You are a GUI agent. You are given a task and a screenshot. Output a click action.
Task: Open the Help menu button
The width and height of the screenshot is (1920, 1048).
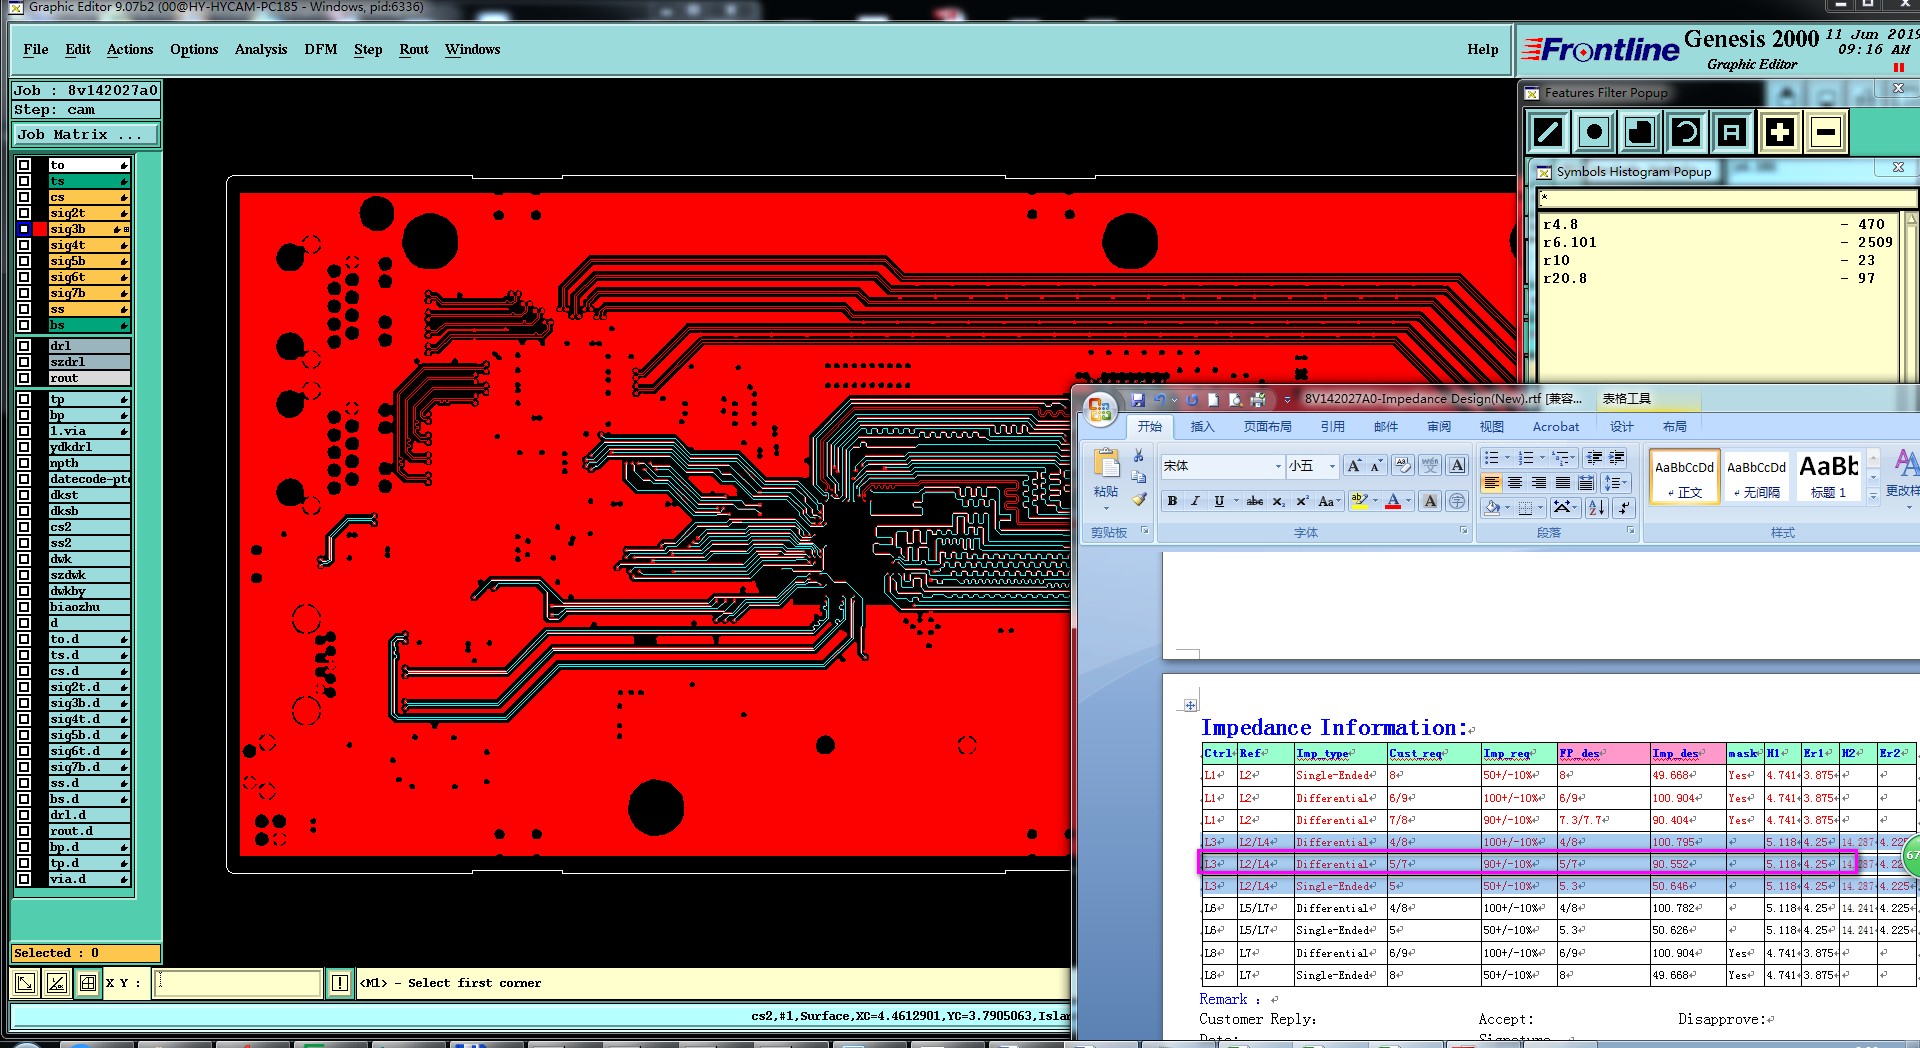click(x=1482, y=50)
